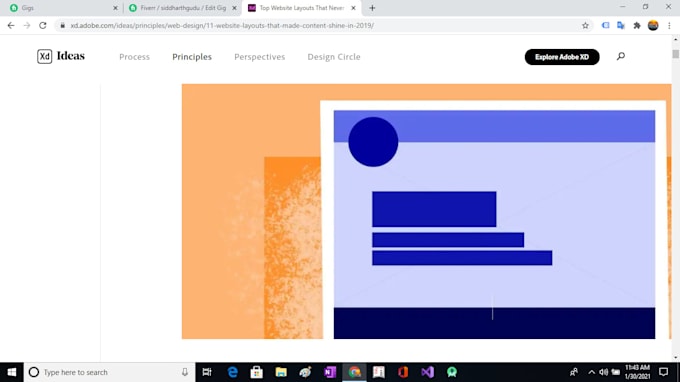Click the browser forward arrow
This screenshot has width=680, height=382.
(x=27, y=26)
